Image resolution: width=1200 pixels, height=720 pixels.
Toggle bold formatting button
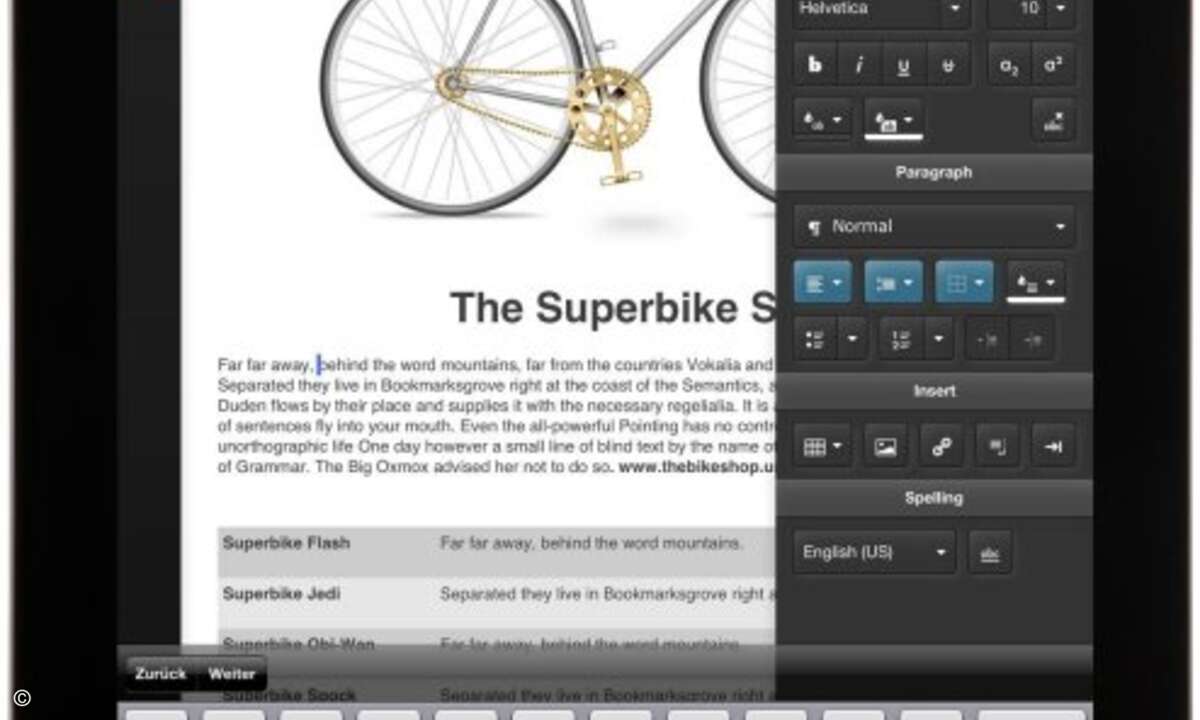pyautogui.click(x=816, y=65)
